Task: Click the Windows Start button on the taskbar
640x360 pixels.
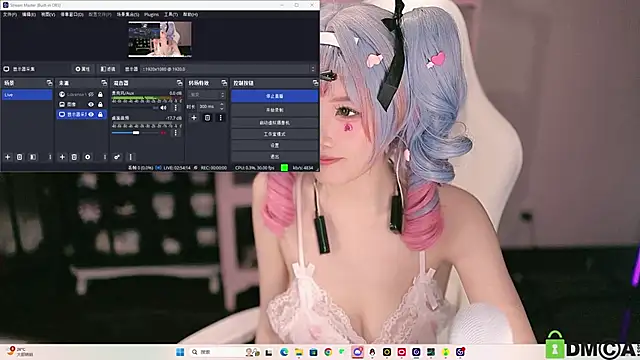Action: click(x=180, y=352)
